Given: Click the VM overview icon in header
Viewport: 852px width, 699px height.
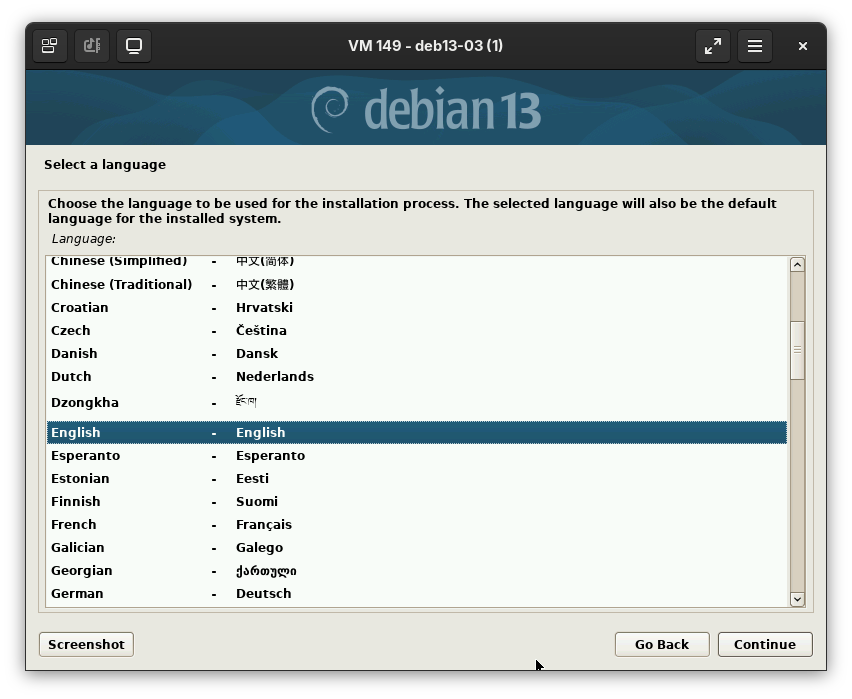Looking at the screenshot, I should point(49,46).
